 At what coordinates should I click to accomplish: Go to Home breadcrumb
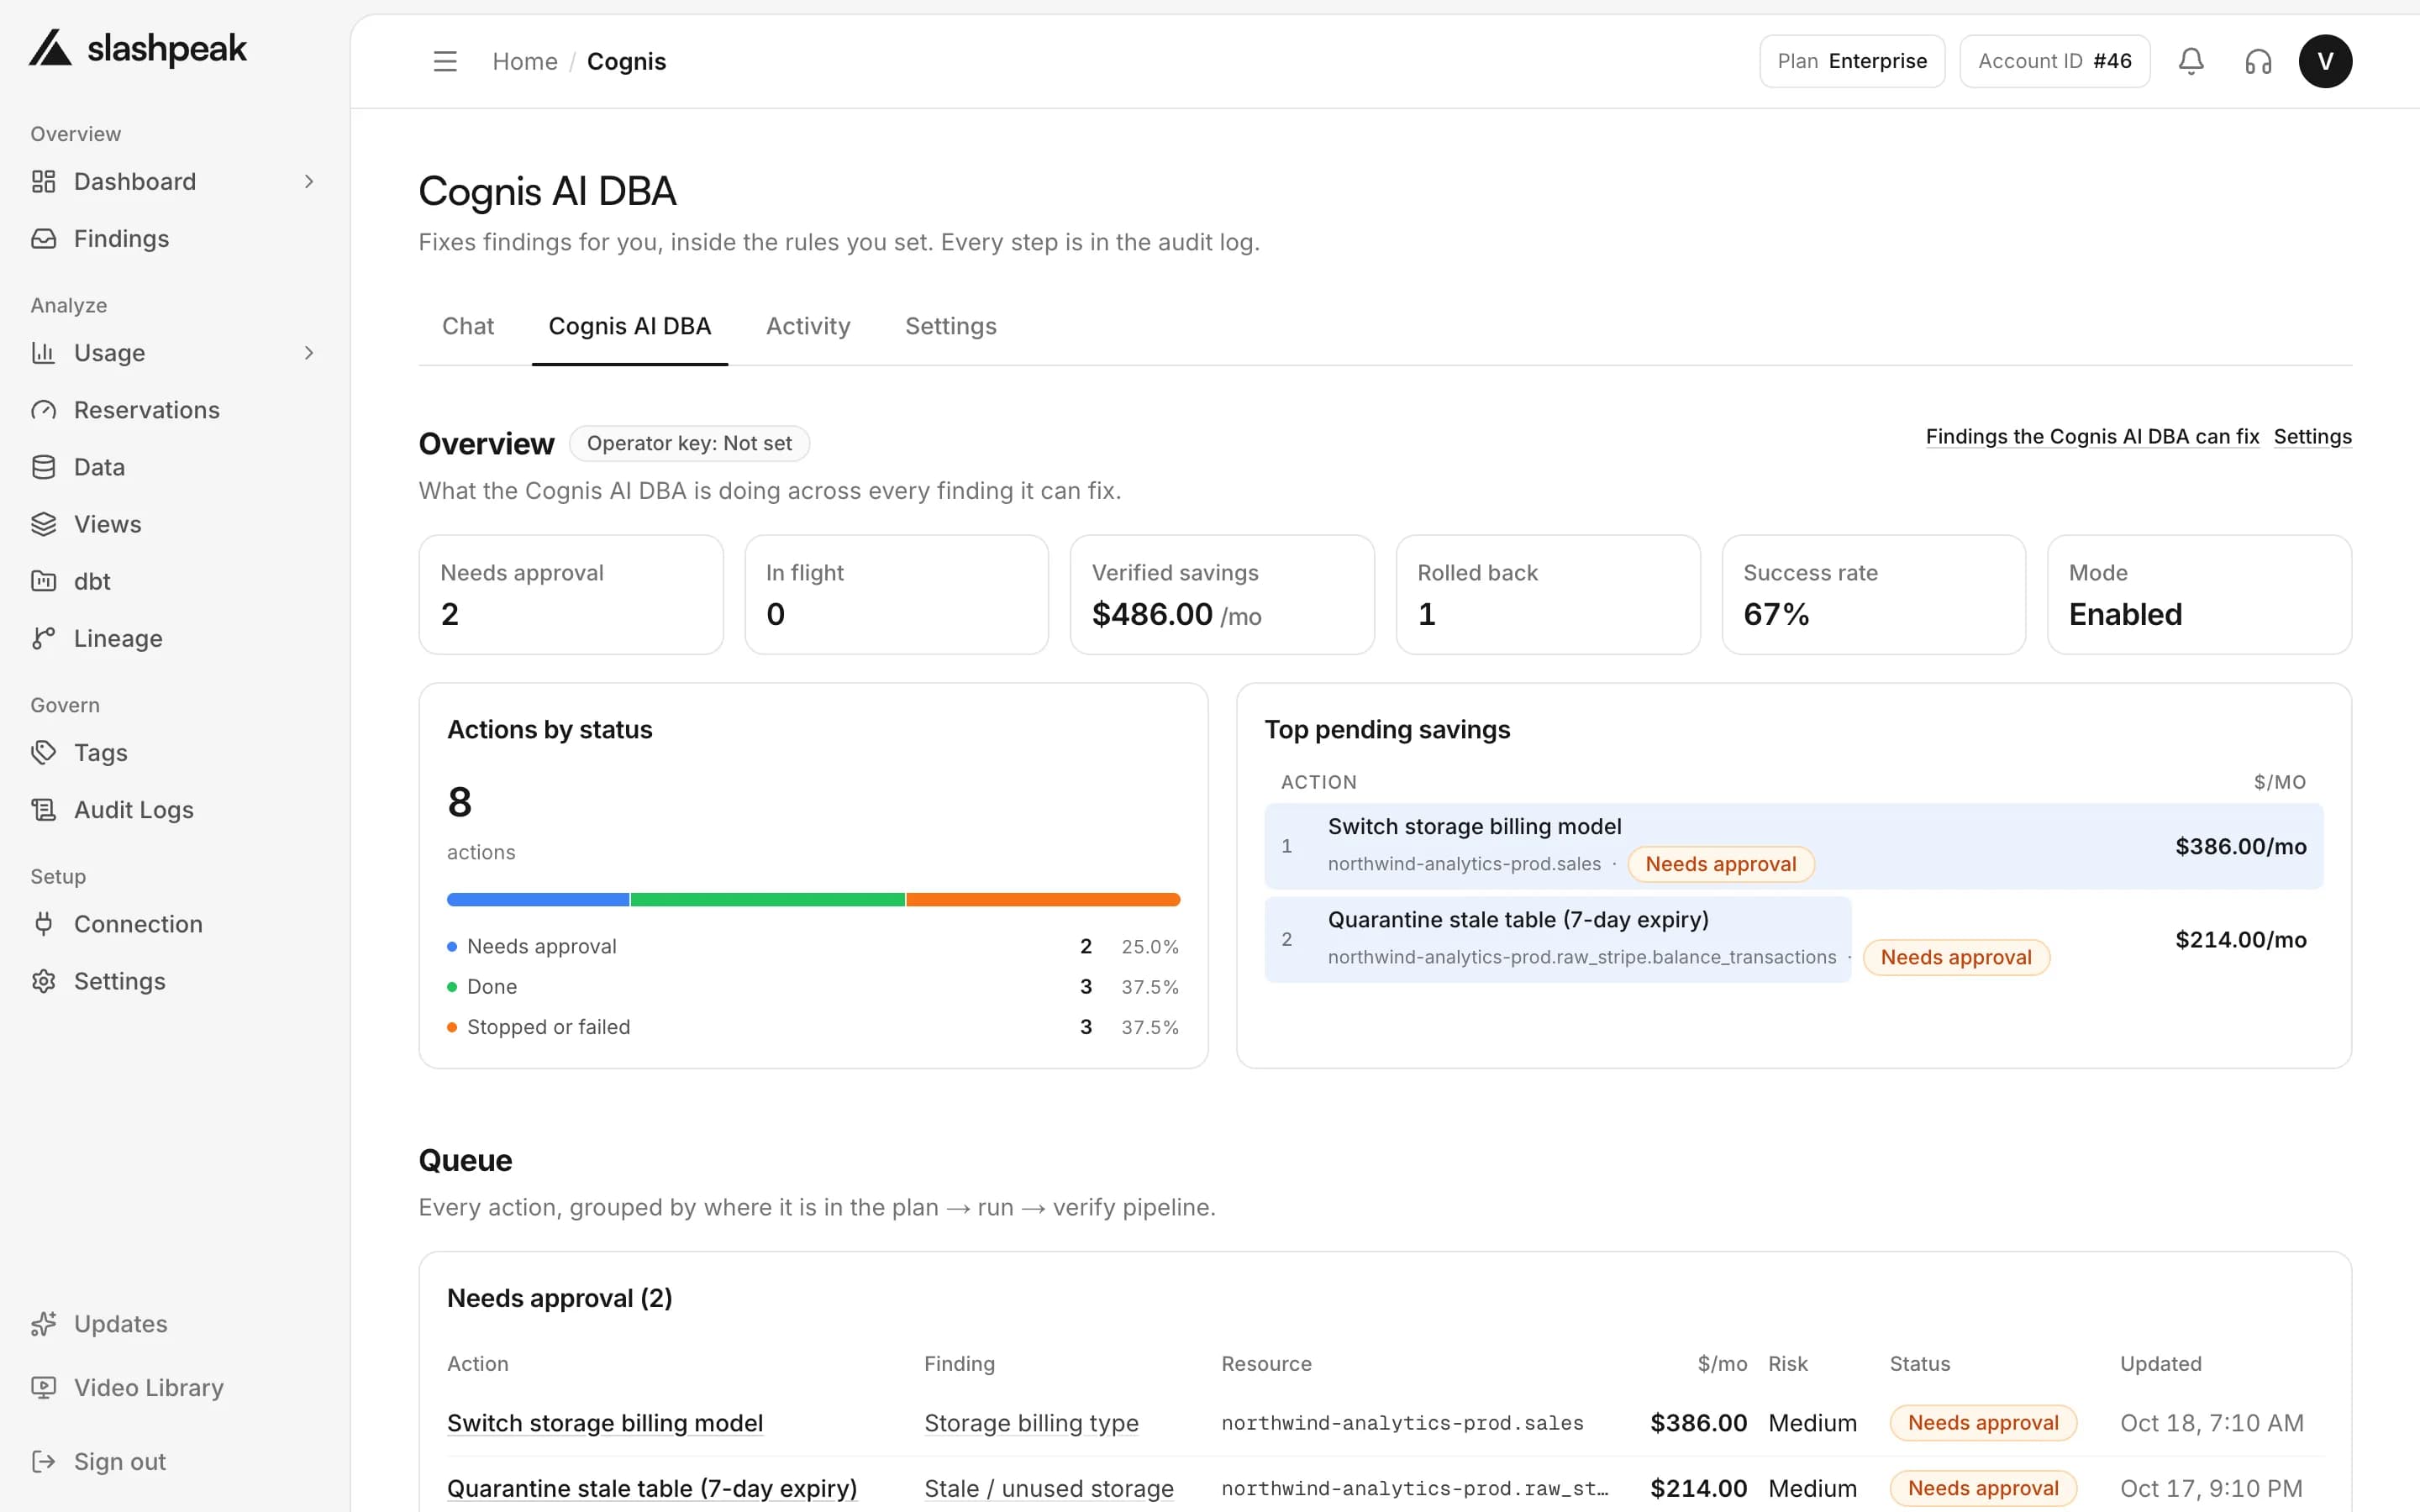coord(525,61)
